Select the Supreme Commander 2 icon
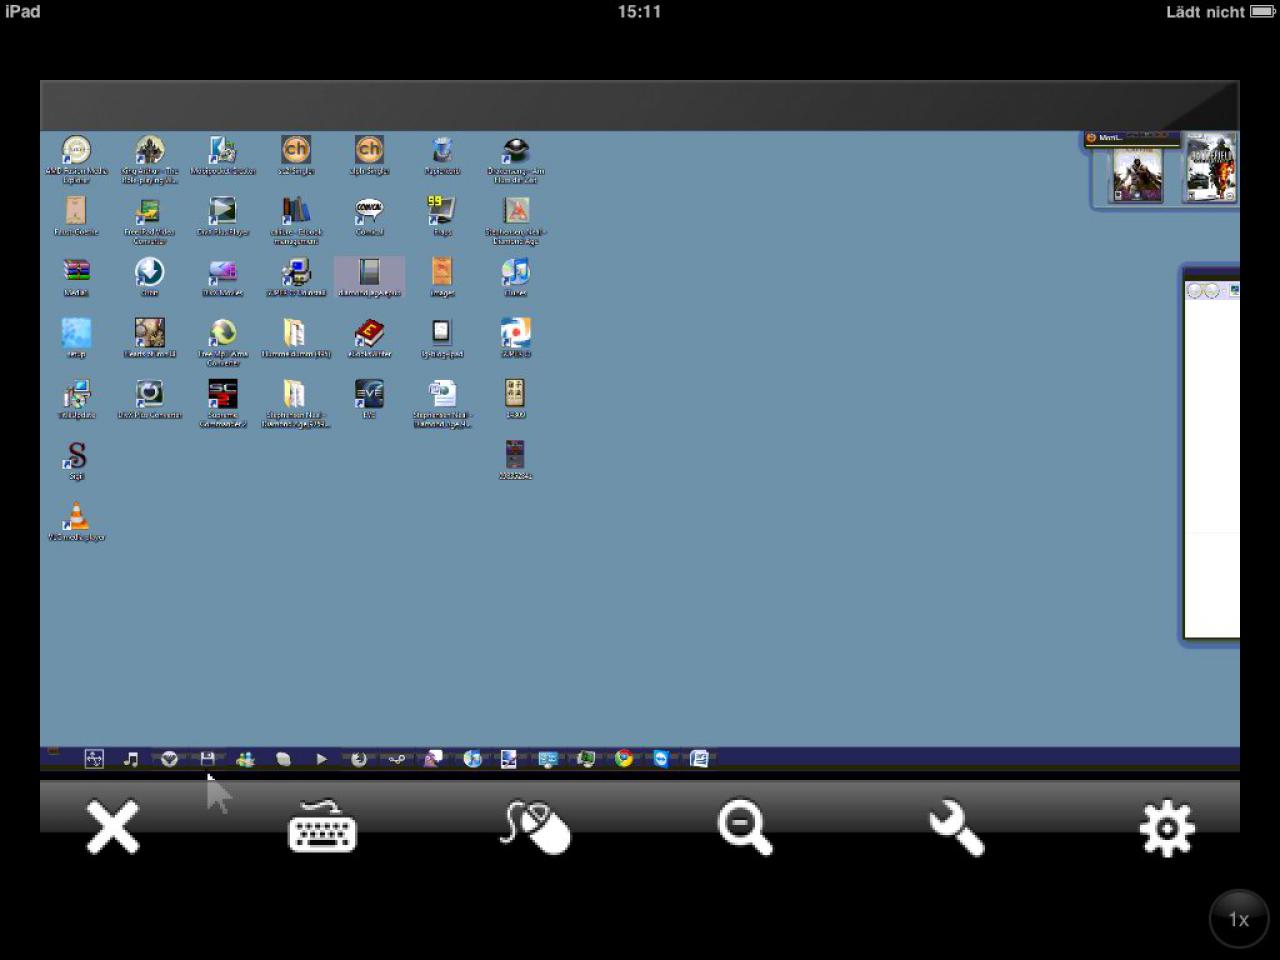This screenshot has width=1280, height=960. 222,404
